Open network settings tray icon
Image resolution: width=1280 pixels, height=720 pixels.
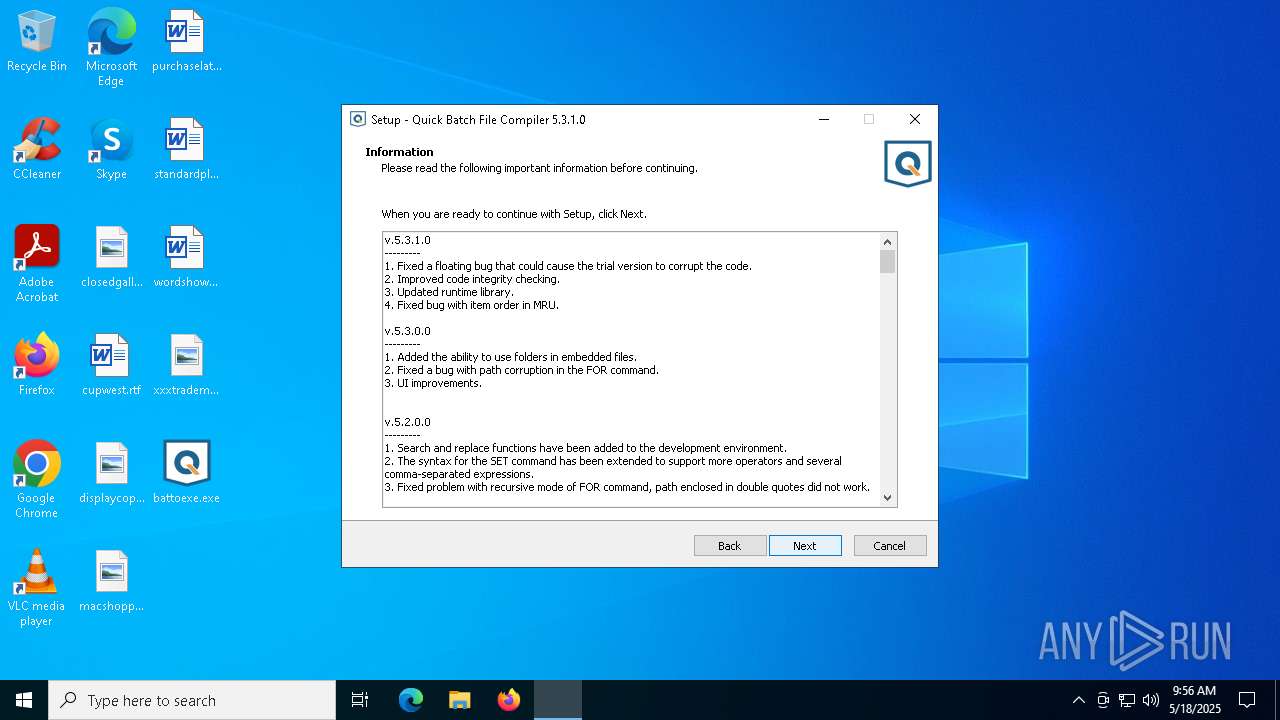point(1127,700)
